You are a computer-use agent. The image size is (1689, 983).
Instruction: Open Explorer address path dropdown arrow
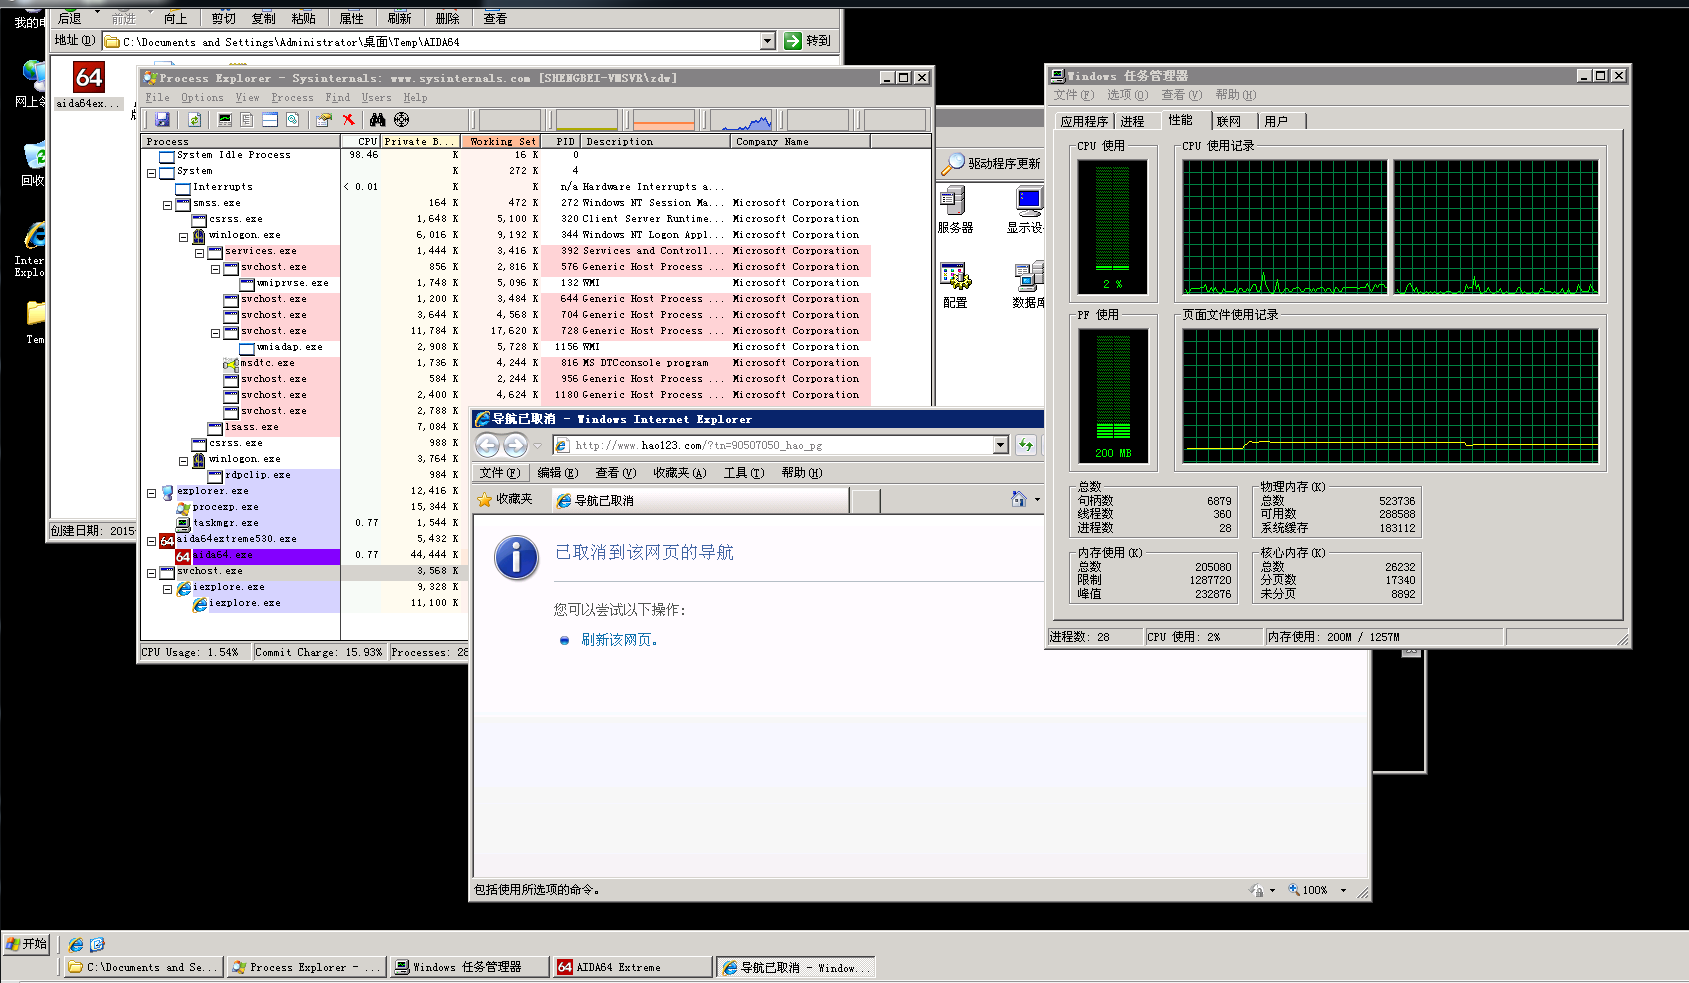click(768, 41)
